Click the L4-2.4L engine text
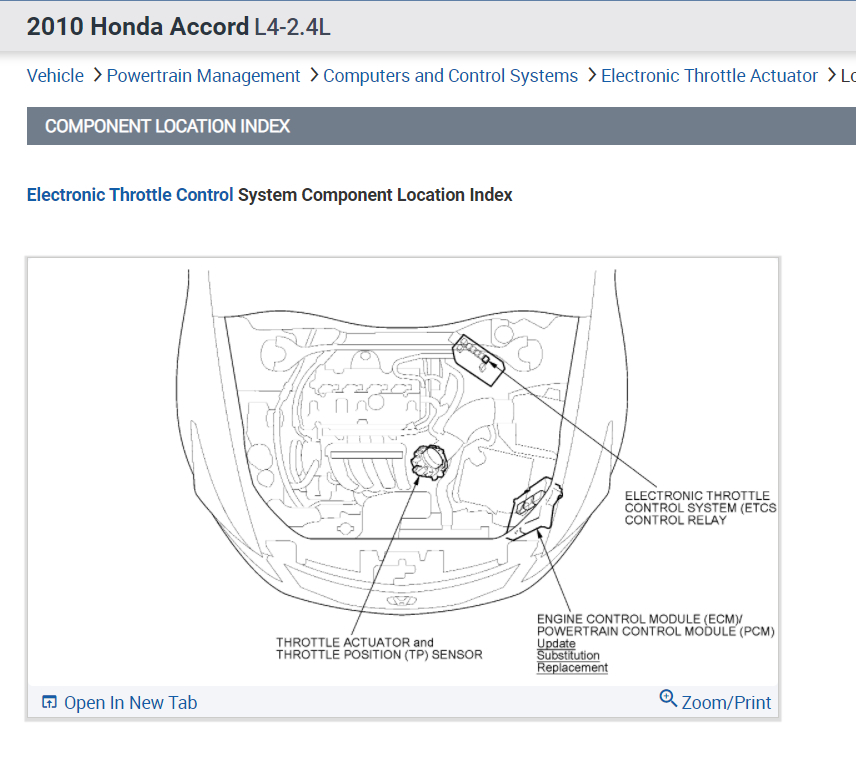 [x=292, y=27]
